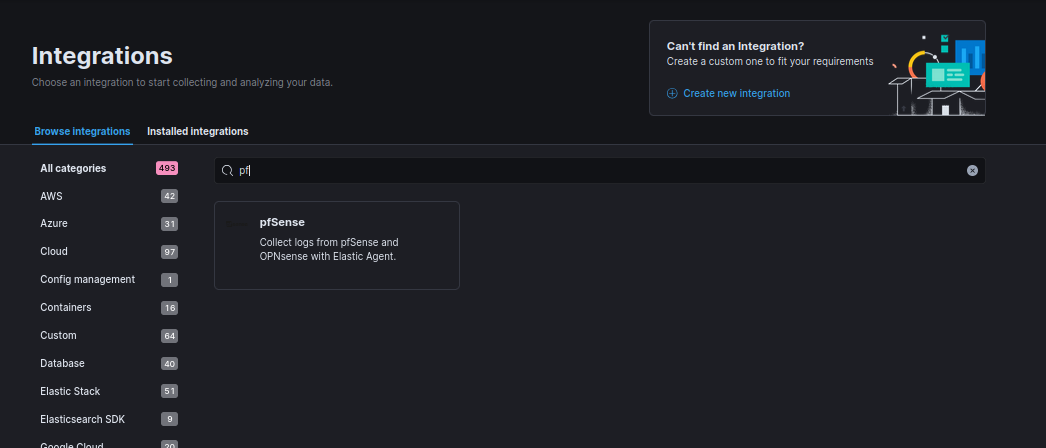Select the Azure category filter
This screenshot has height=448, width=1046.
click(54, 224)
